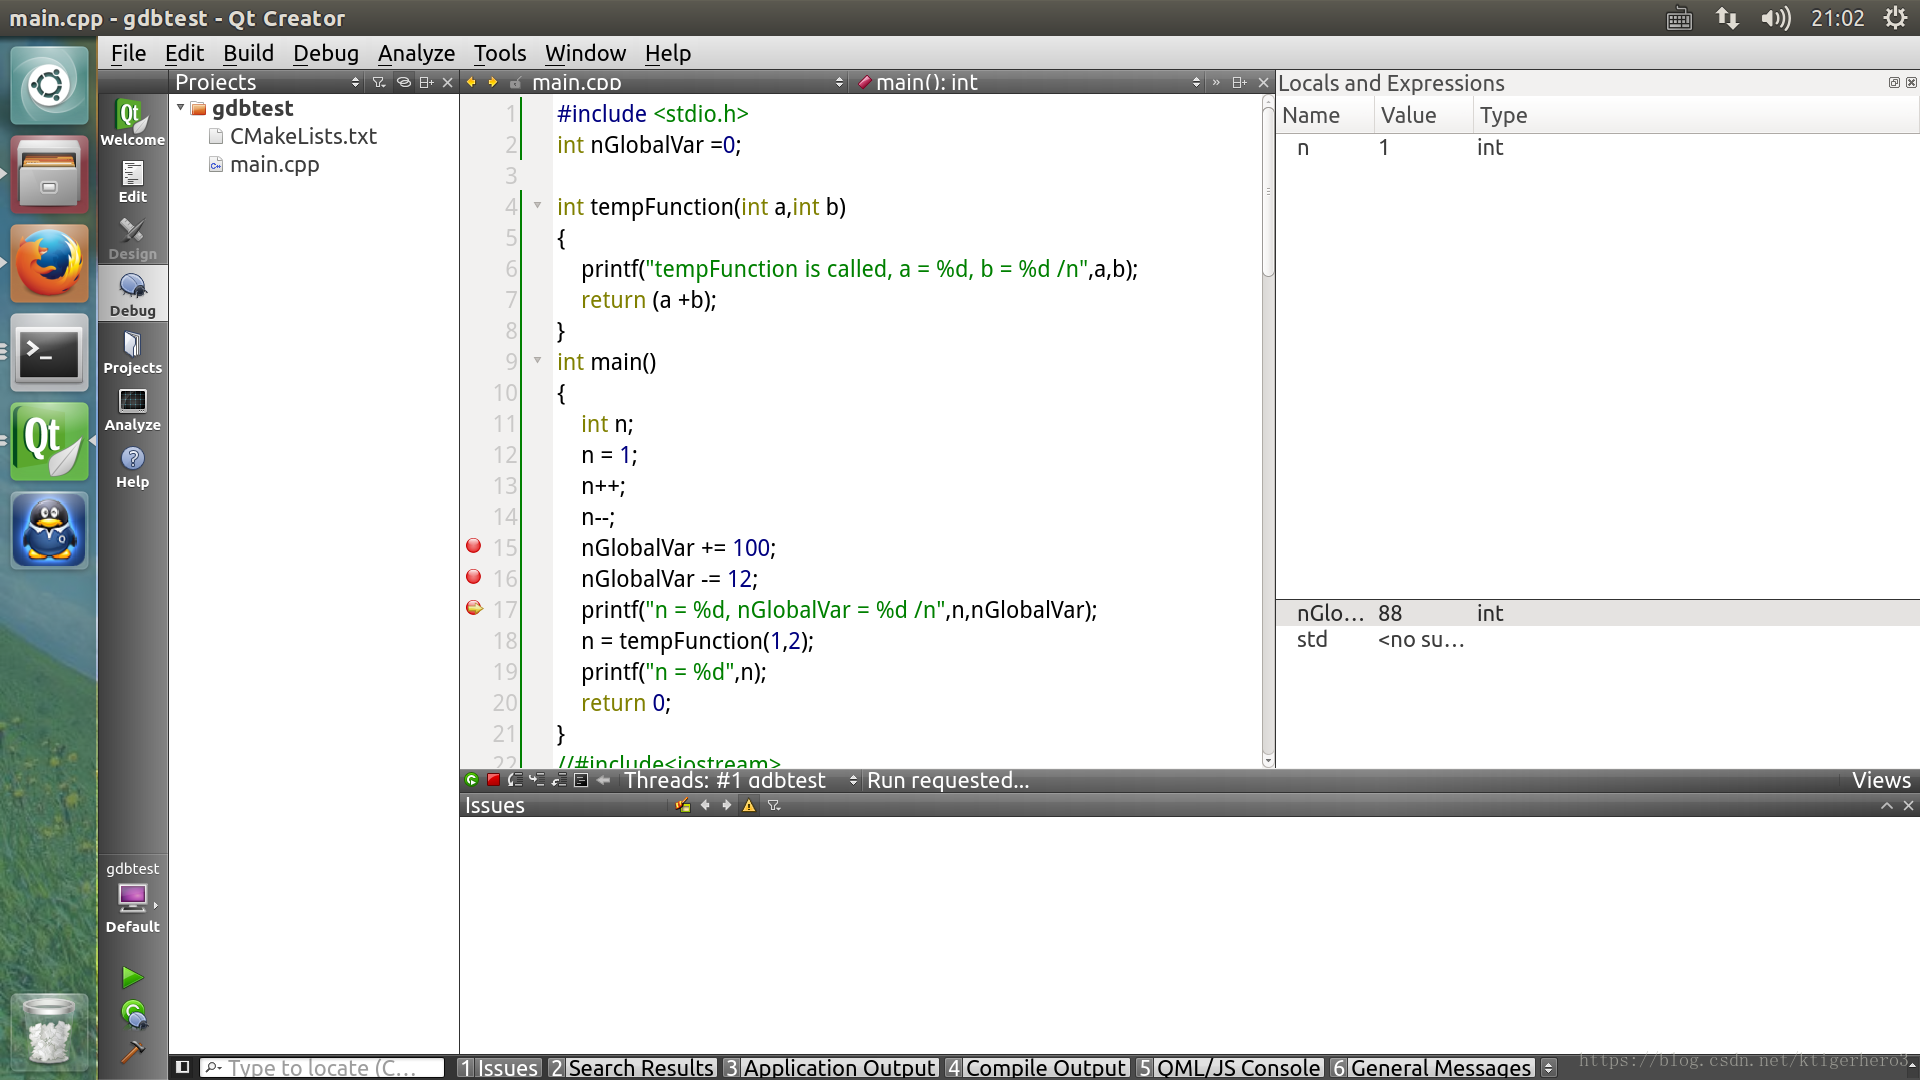This screenshot has width=1920, height=1080.
Task: Click the Step Into debug icon
Action: click(537, 780)
